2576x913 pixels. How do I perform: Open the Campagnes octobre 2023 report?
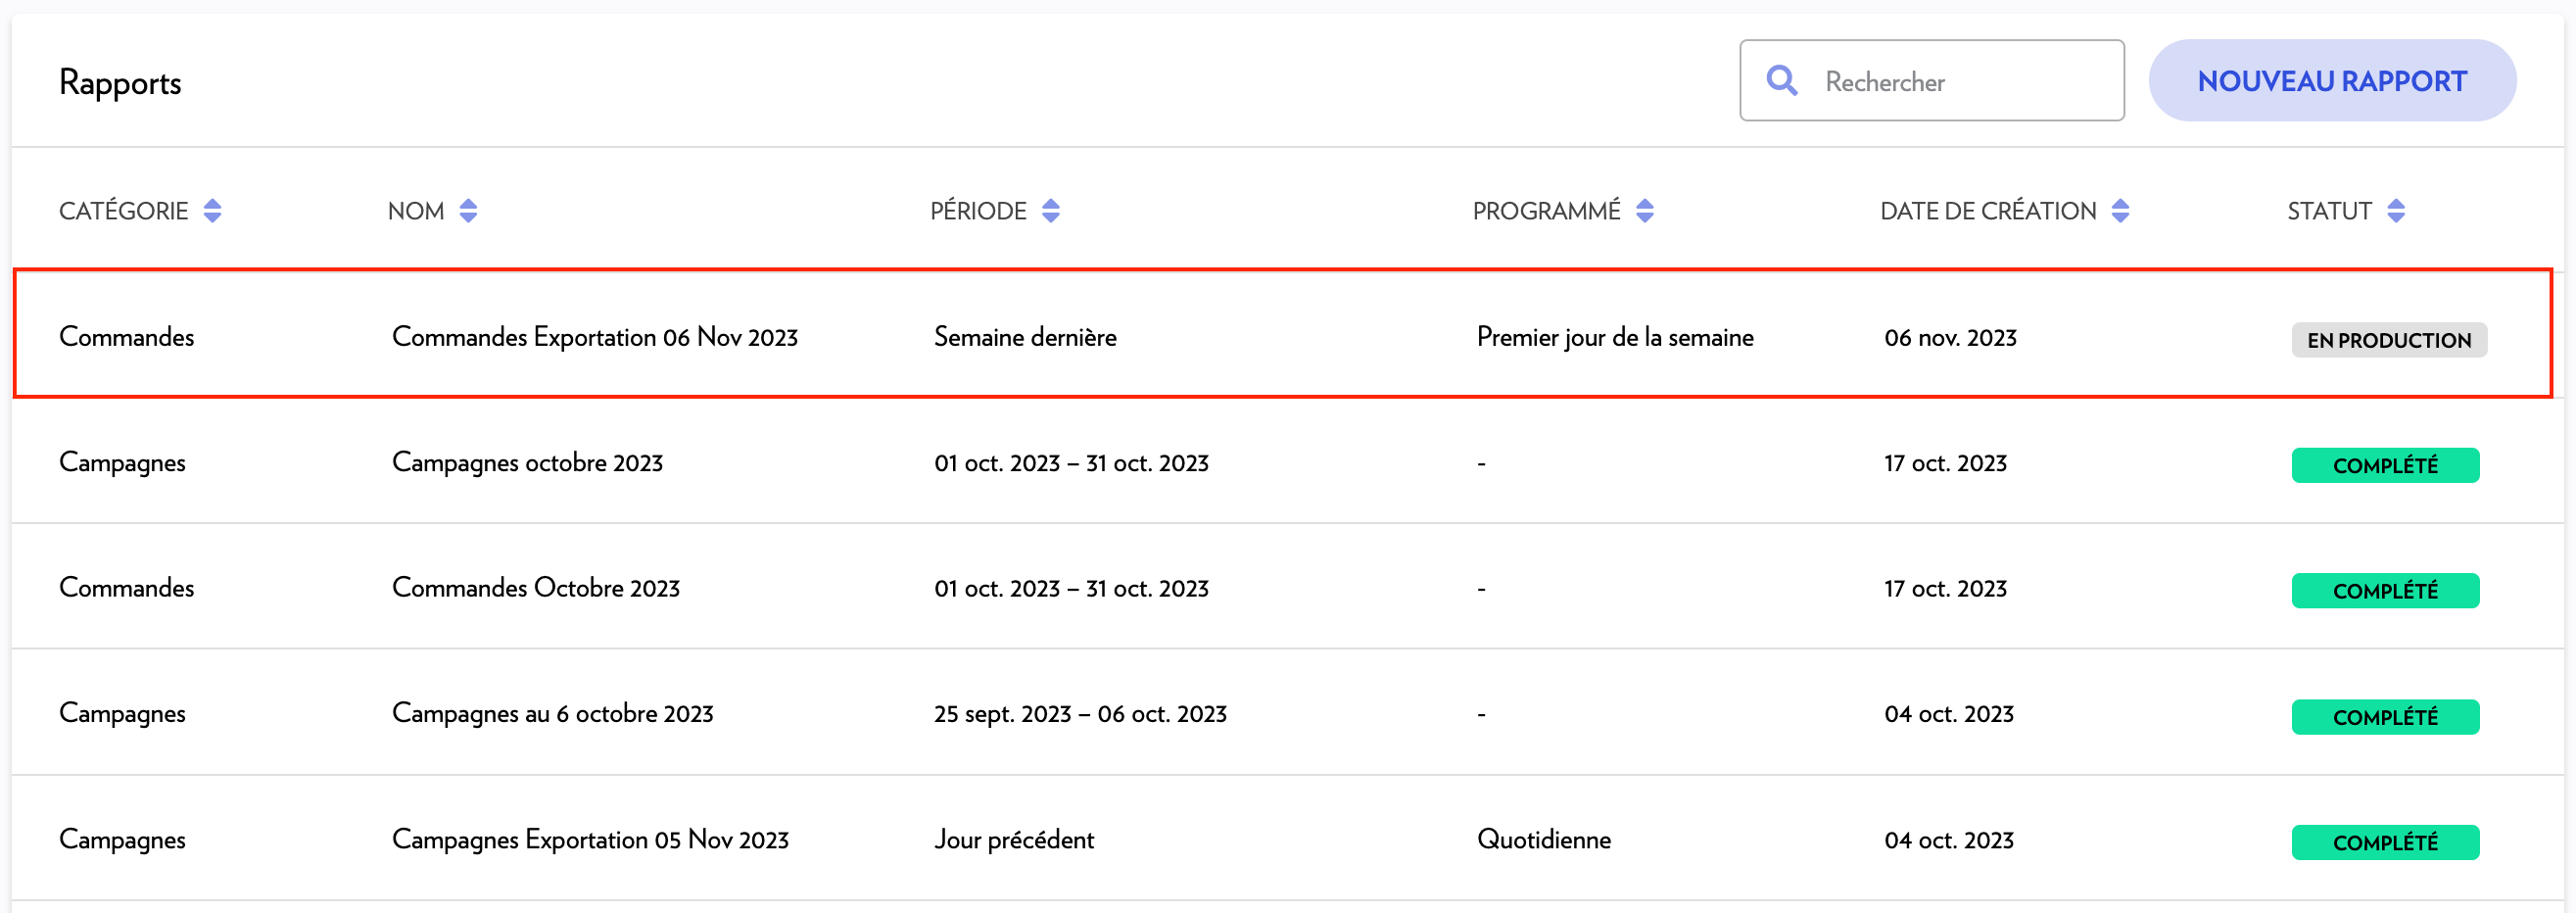coord(527,462)
